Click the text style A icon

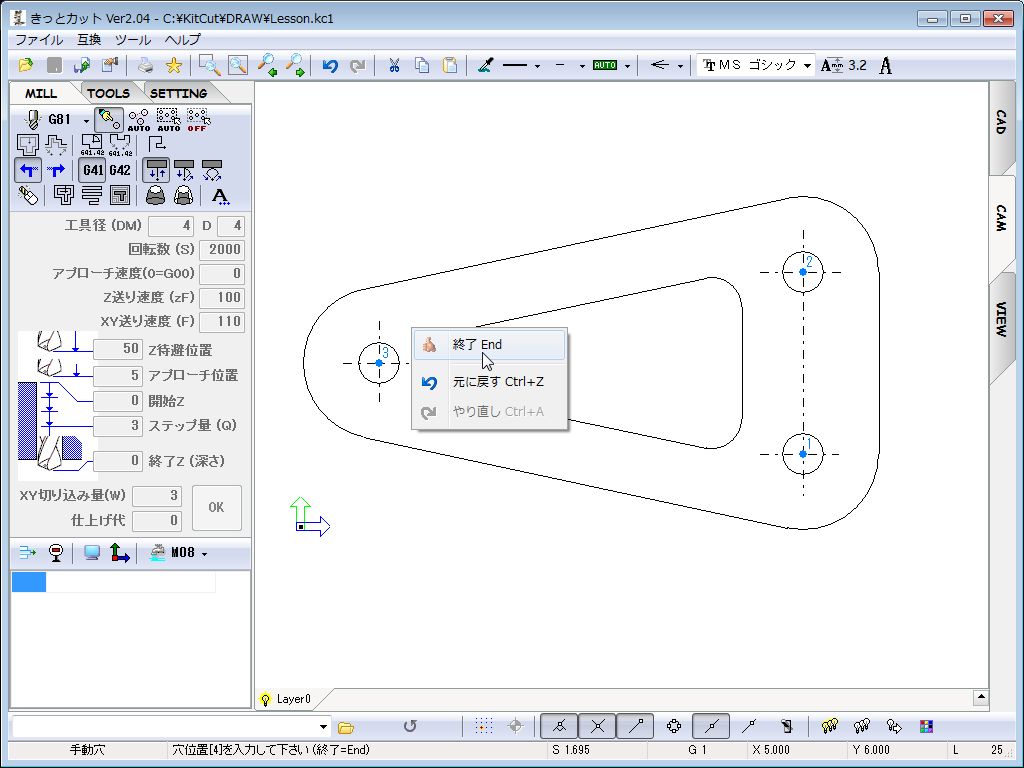[x=885, y=65]
